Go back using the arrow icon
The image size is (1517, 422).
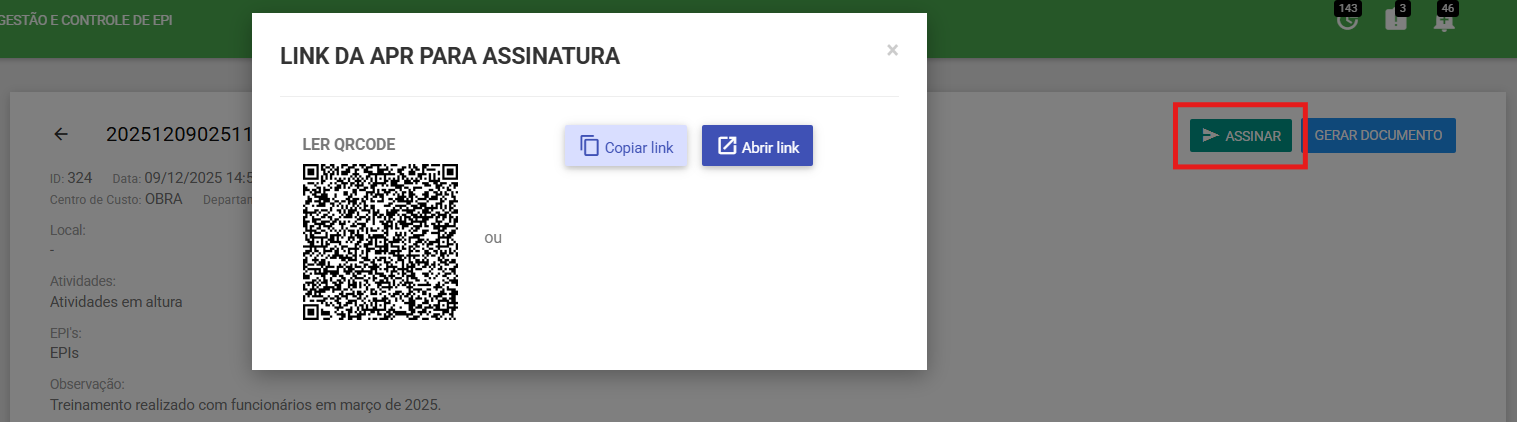tap(62, 134)
